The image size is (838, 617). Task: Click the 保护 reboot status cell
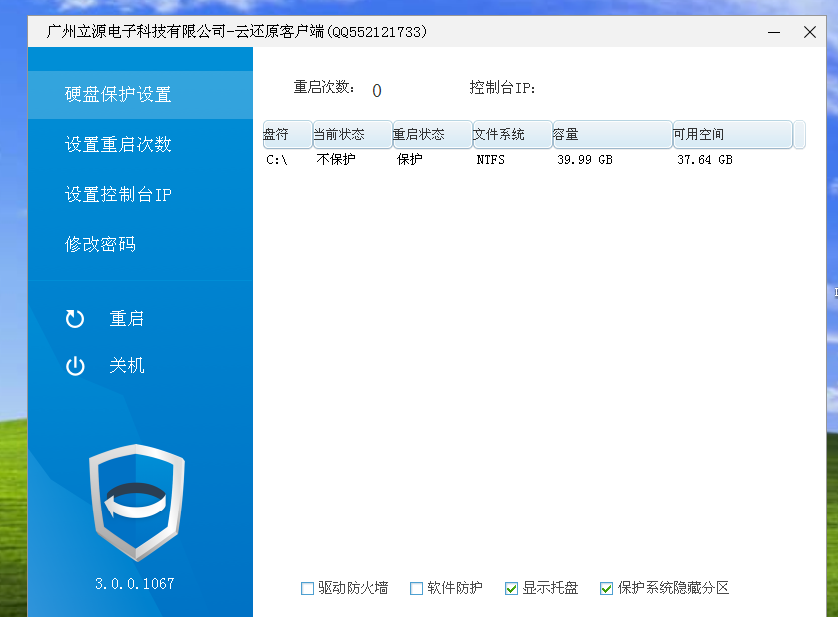point(410,160)
